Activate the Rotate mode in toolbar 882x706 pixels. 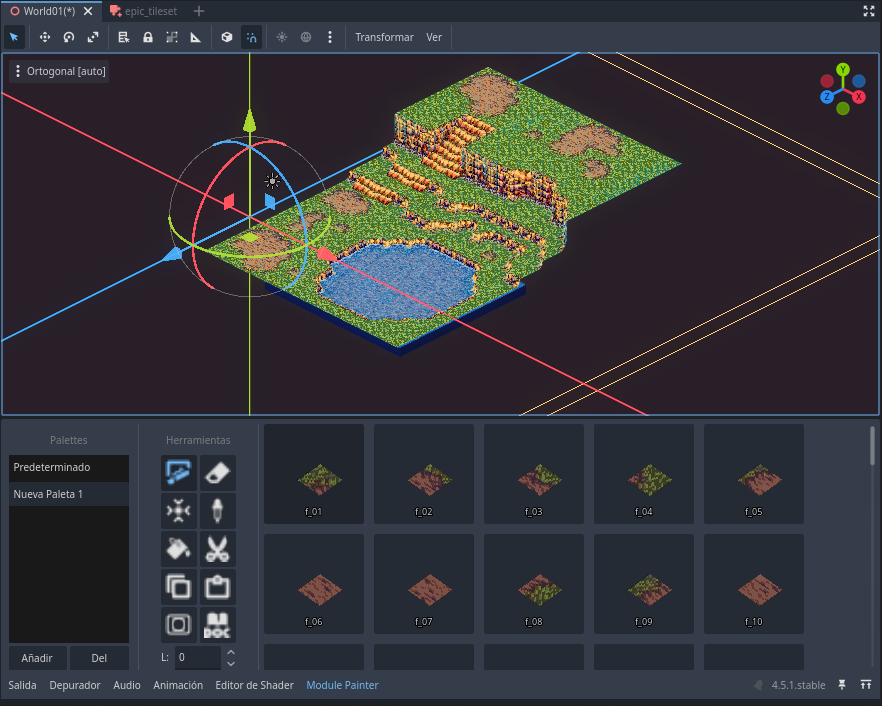click(x=69, y=37)
